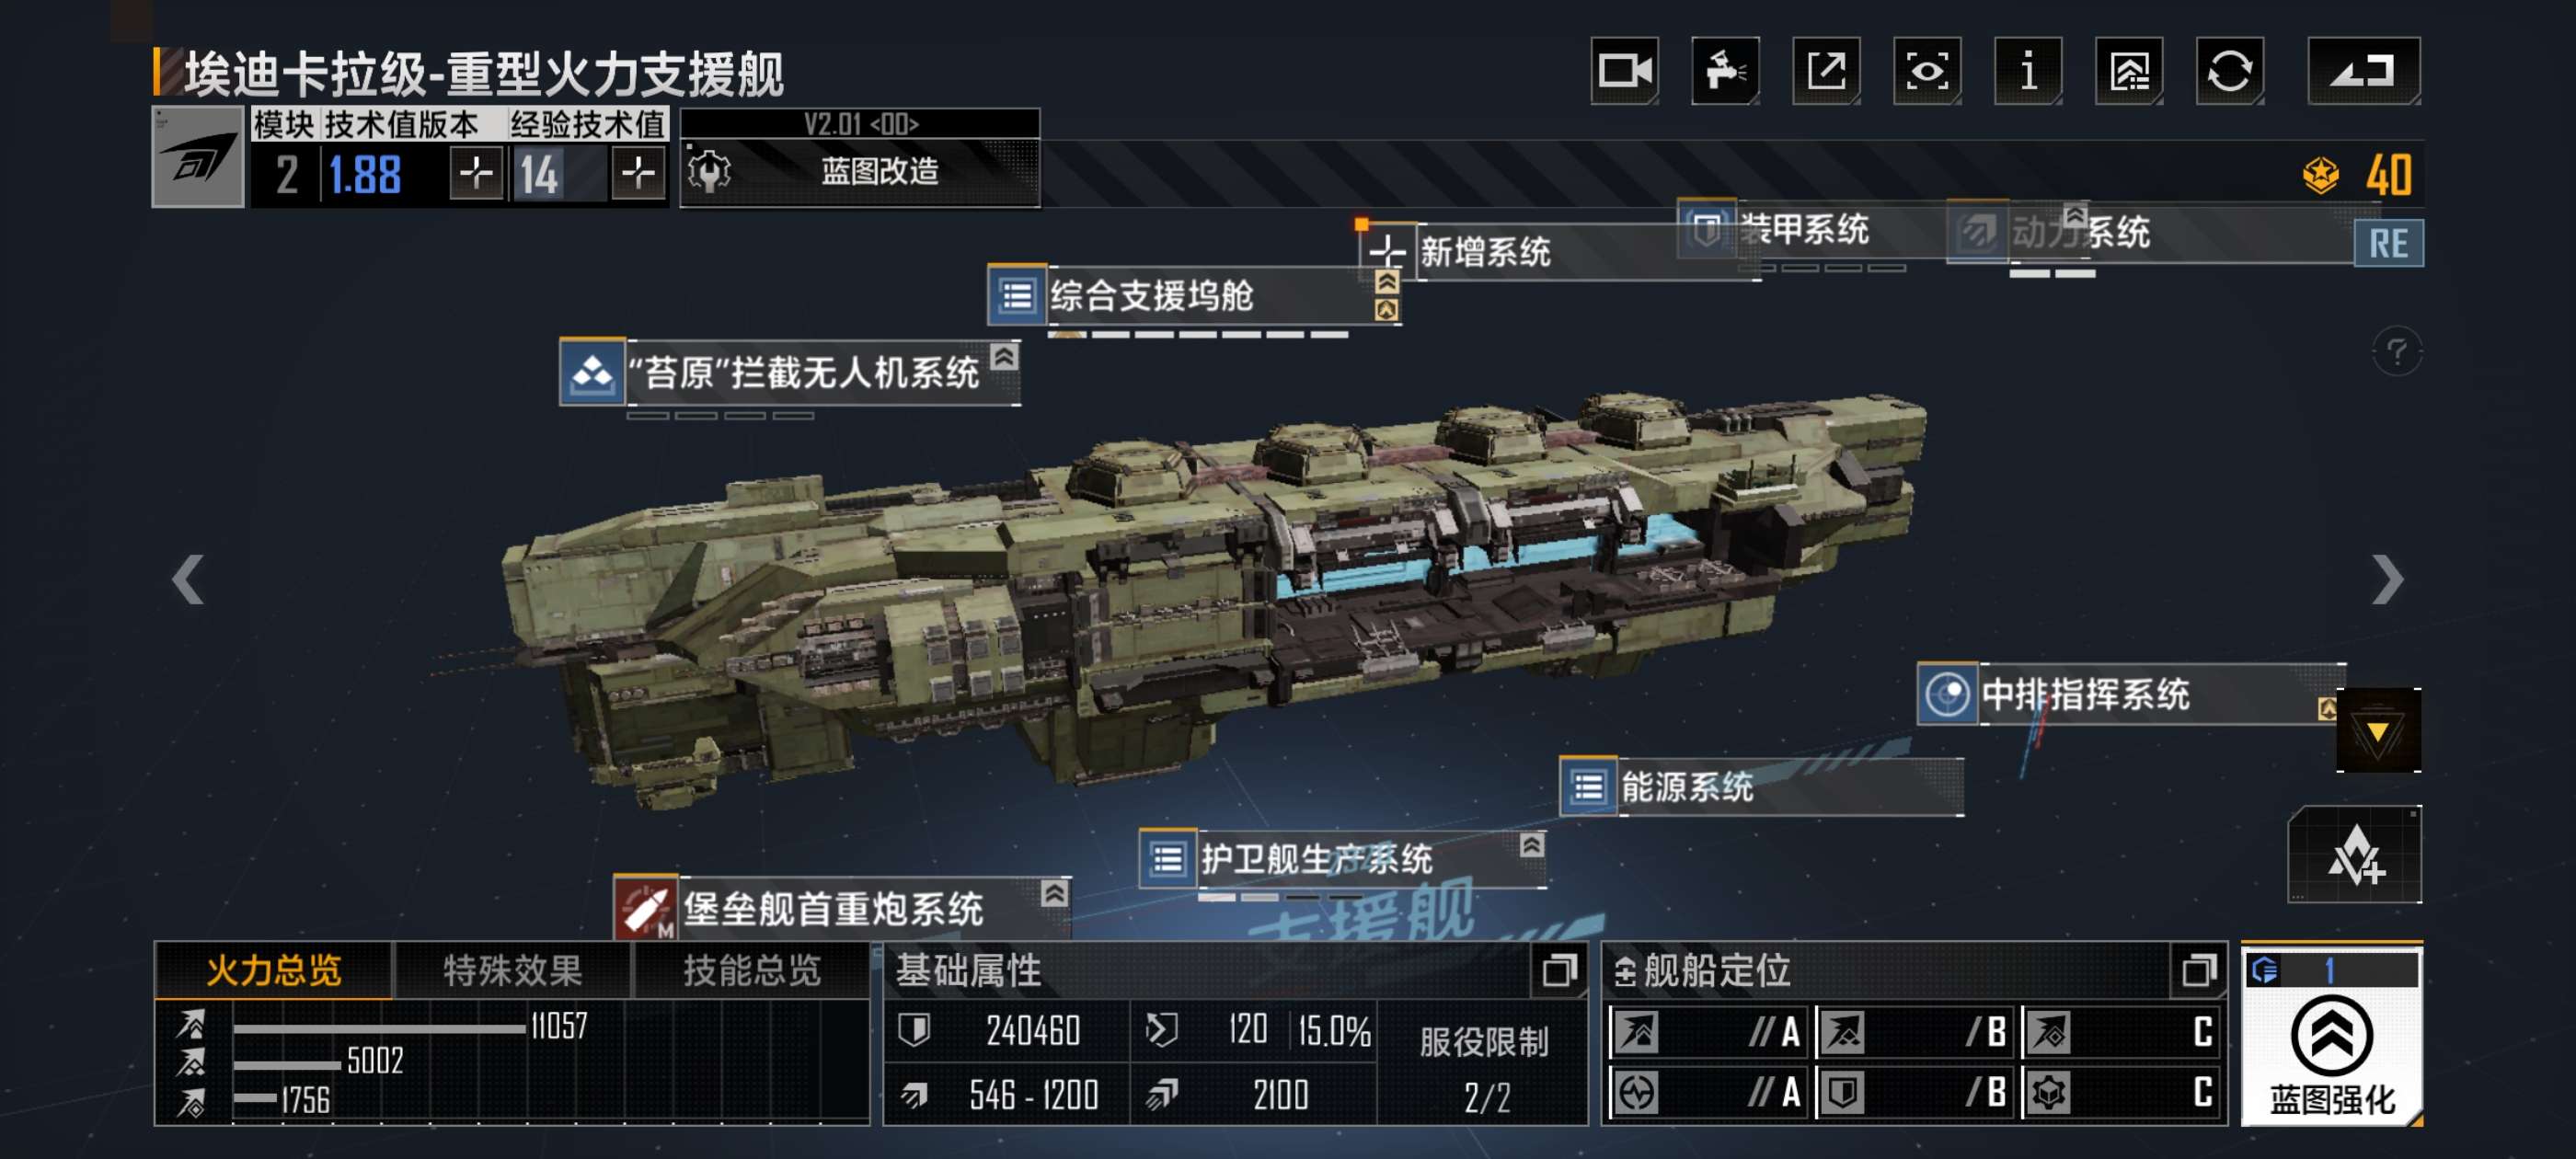Toggle the RE button
Image resolution: width=2576 pixels, height=1159 pixels.
coord(2388,244)
